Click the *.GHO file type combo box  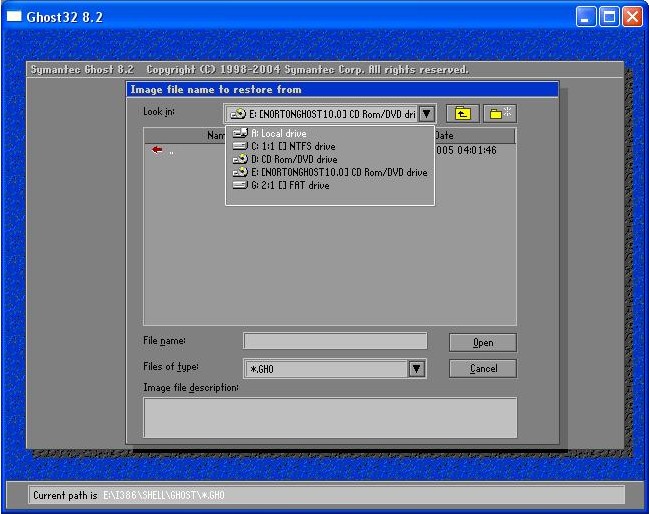coord(335,368)
